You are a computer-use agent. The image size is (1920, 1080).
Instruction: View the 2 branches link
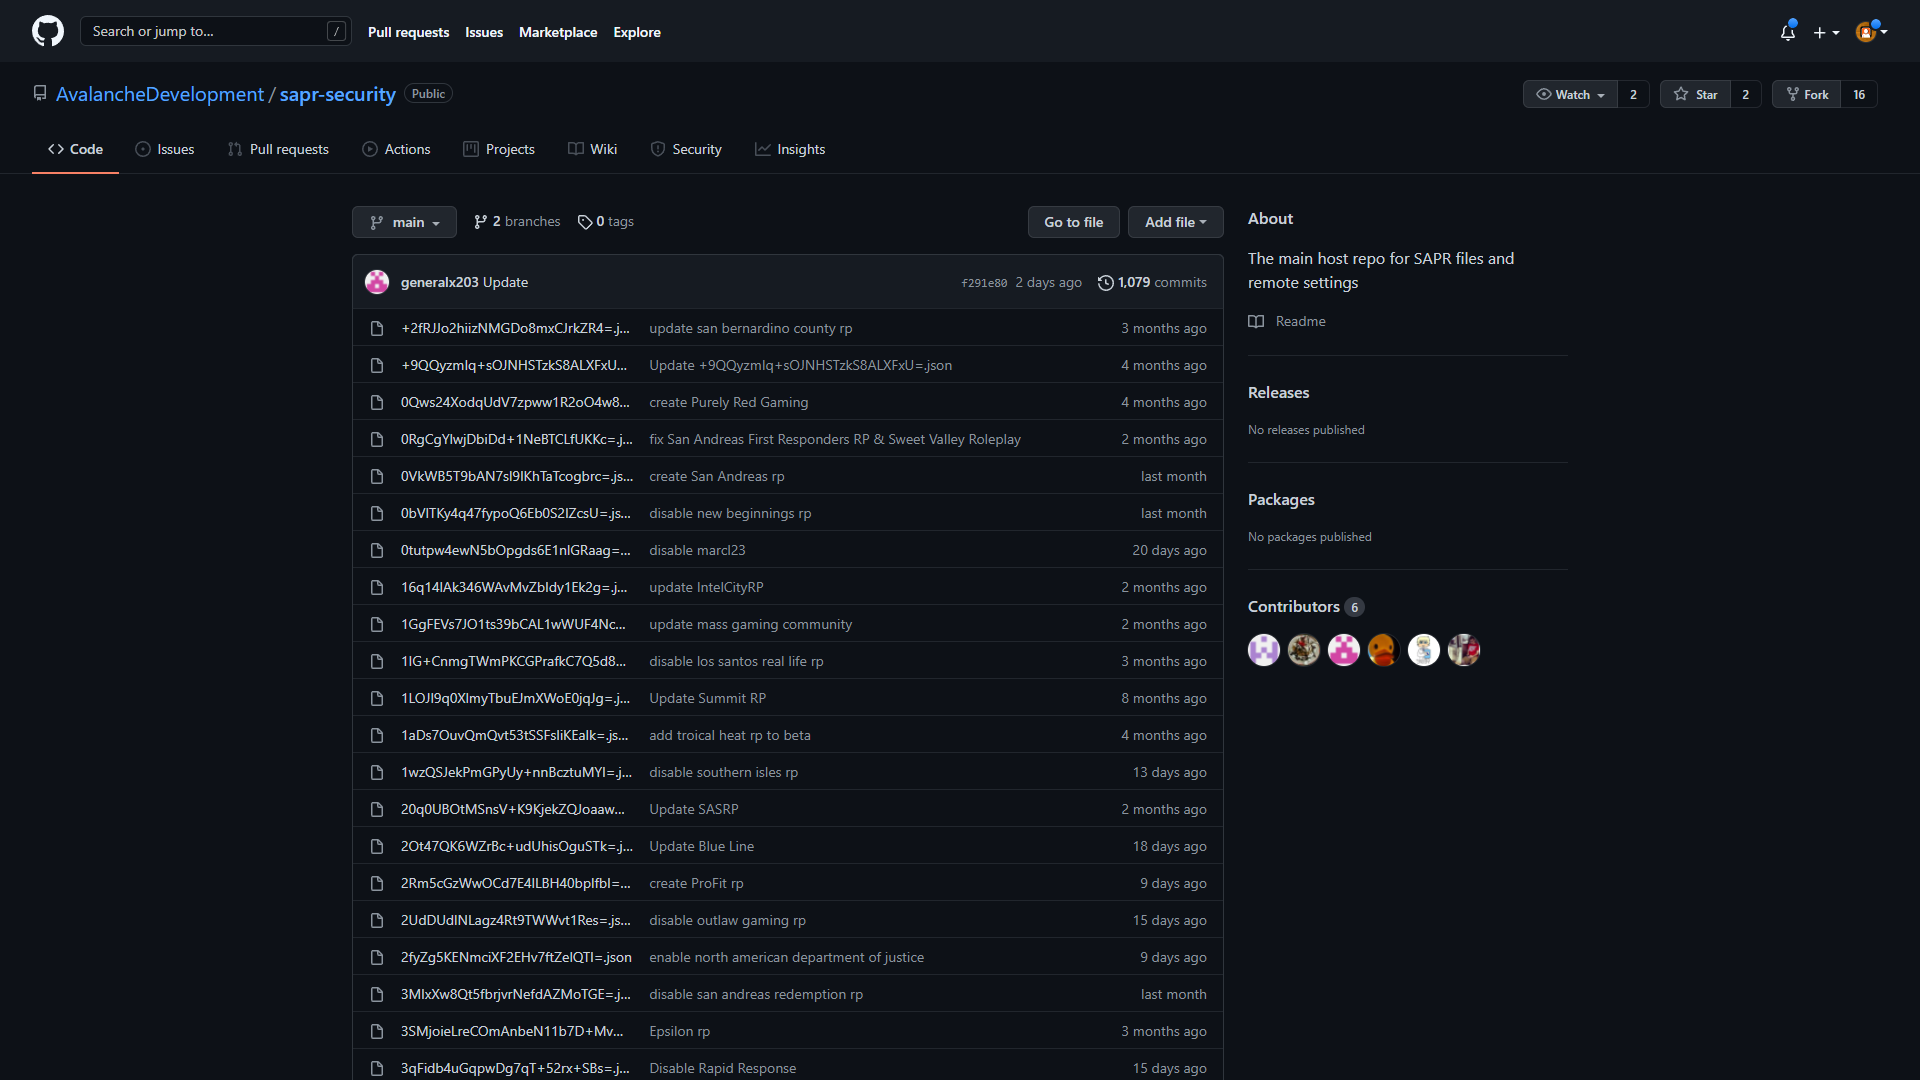(x=517, y=222)
